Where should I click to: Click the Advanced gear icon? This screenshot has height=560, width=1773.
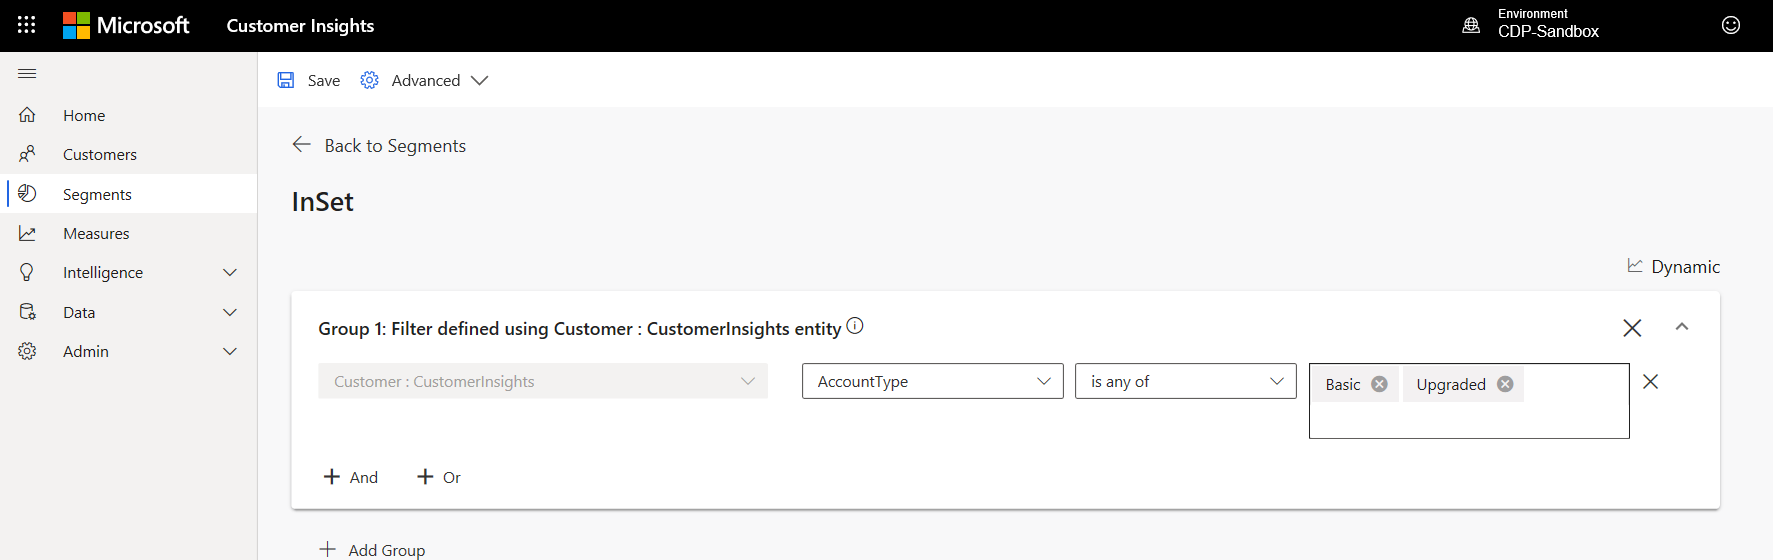(x=370, y=80)
